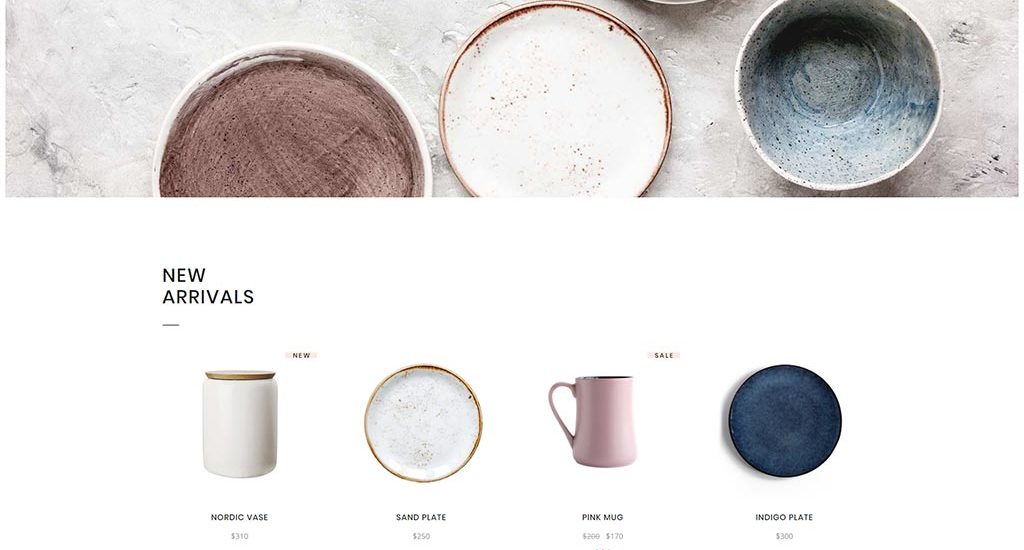Select the $310 price under Nordic Vase
1024x550 pixels.
tap(239, 536)
